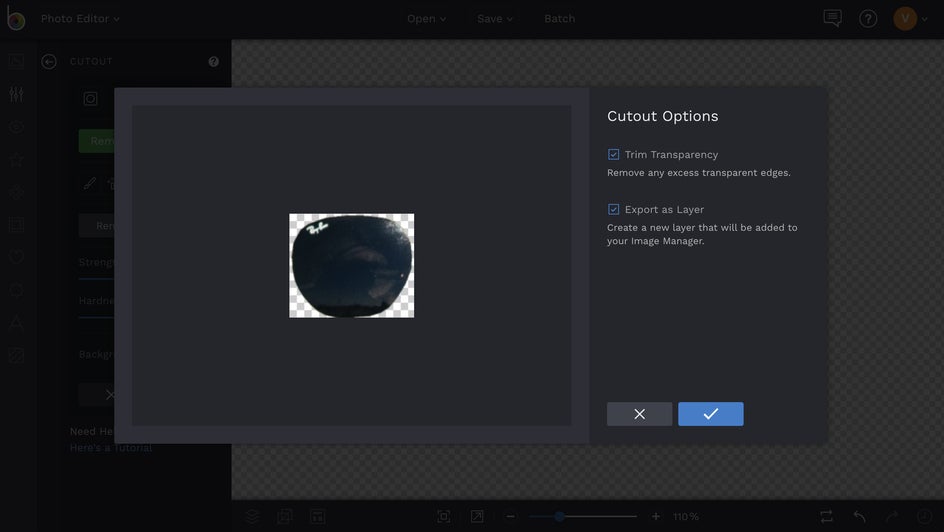
Task: Expand the Open menu
Action: (x=426, y=19)
